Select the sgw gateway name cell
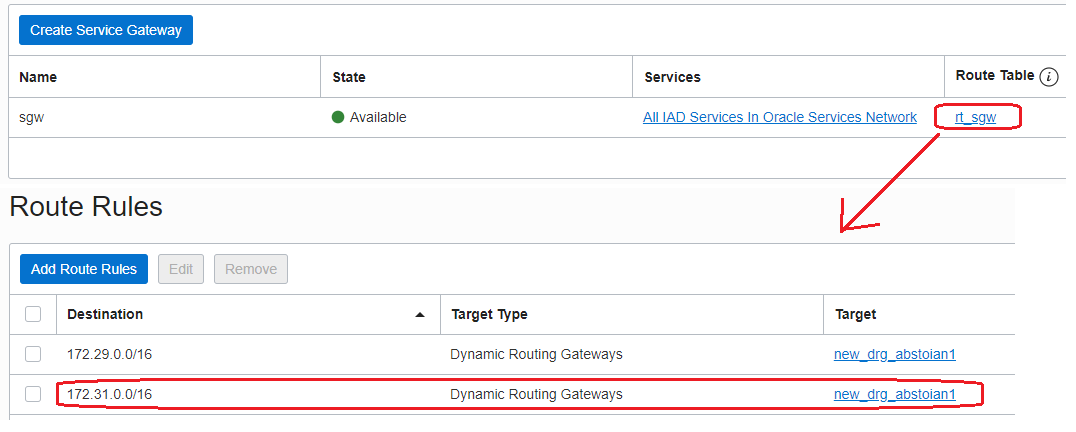The width and height of the screenshot is (1076, 432). [x=32, y=117]
